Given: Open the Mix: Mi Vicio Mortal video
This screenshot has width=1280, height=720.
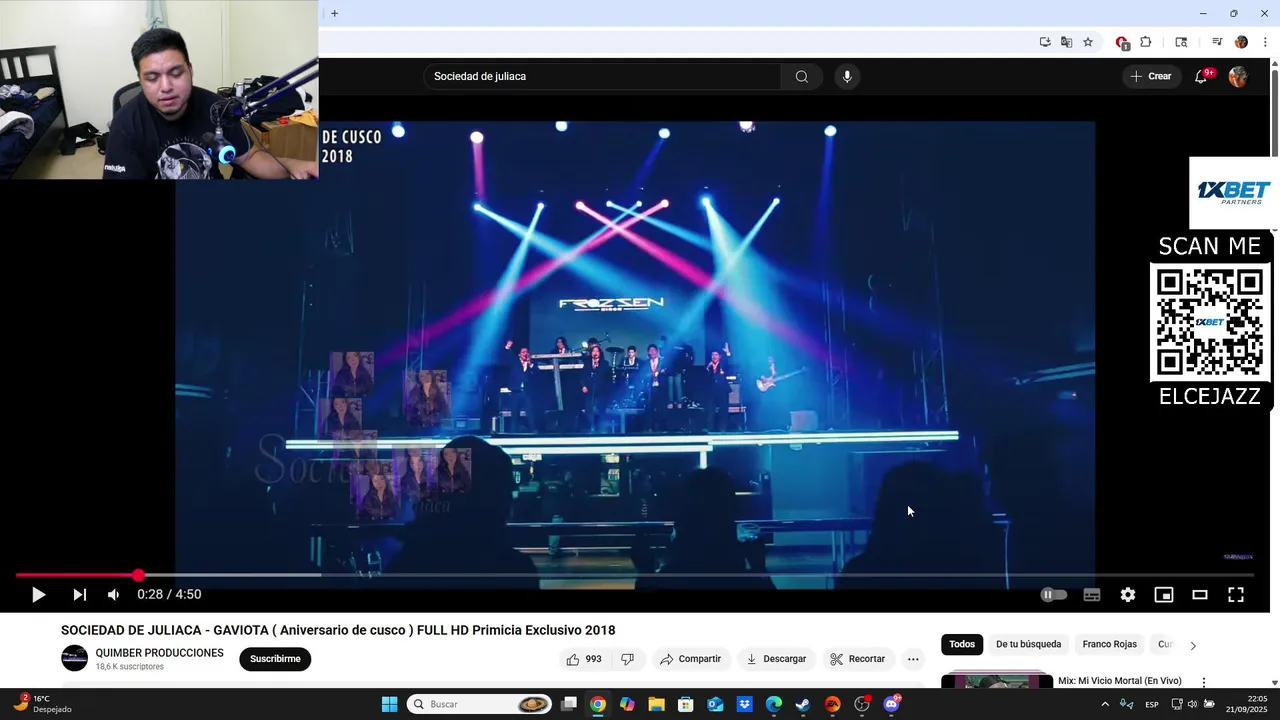Looking at the screenshot, I should coord(1119,681).
